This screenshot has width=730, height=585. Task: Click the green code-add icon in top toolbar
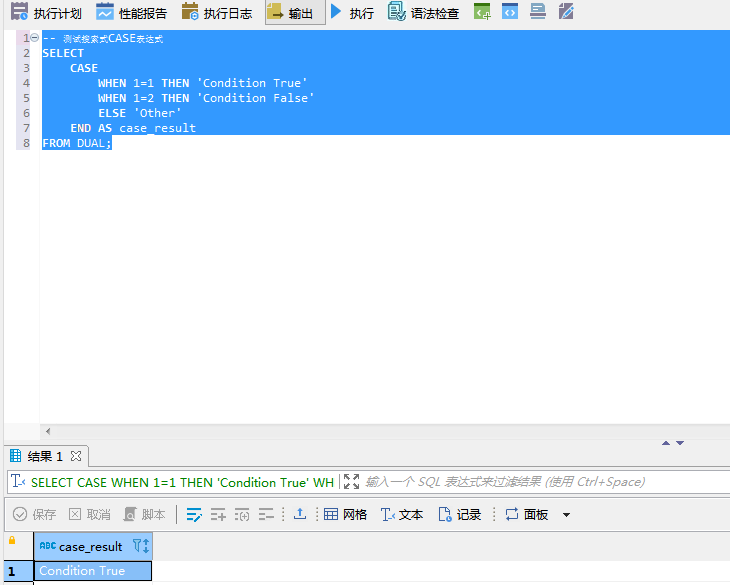coord(482,13)
